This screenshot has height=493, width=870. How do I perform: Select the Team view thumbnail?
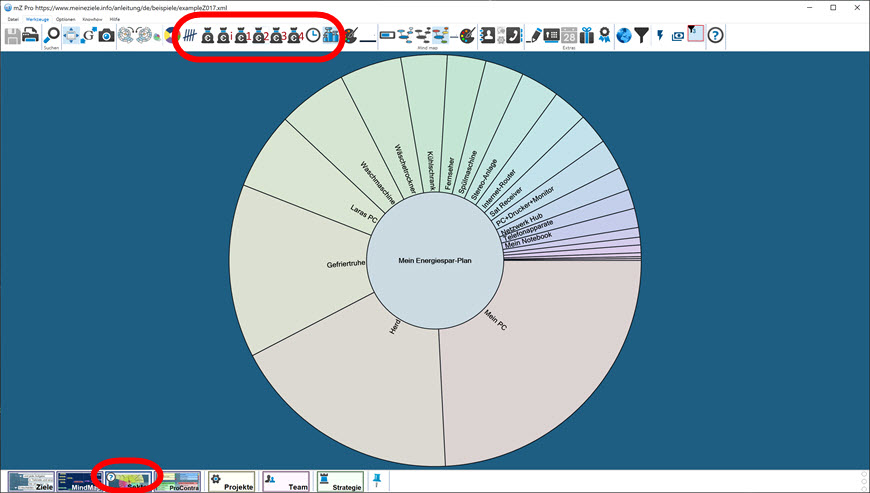(285, 481)
